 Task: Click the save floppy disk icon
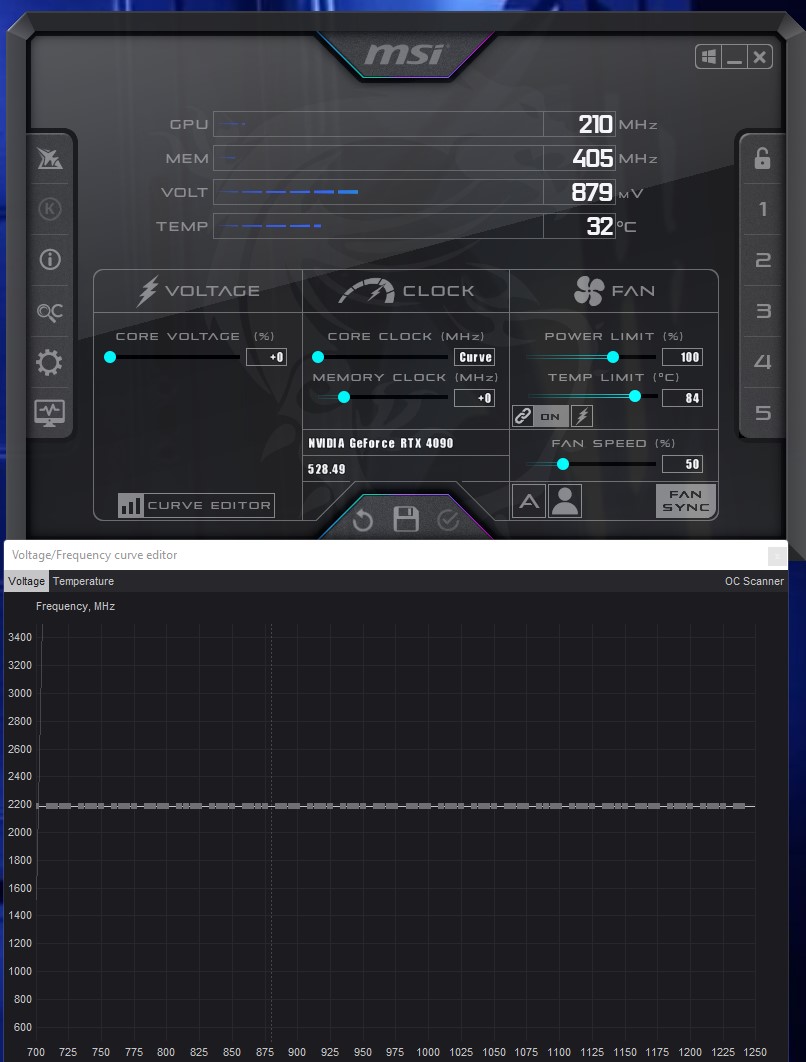coord(406,519)
